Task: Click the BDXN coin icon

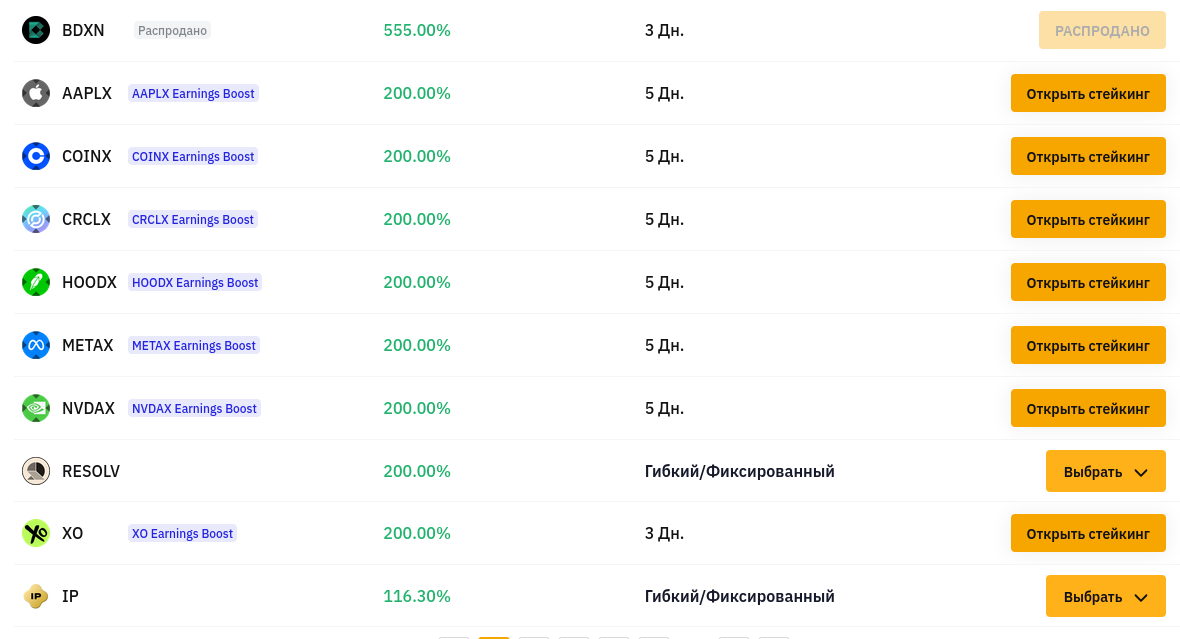Action: (35, 30)
